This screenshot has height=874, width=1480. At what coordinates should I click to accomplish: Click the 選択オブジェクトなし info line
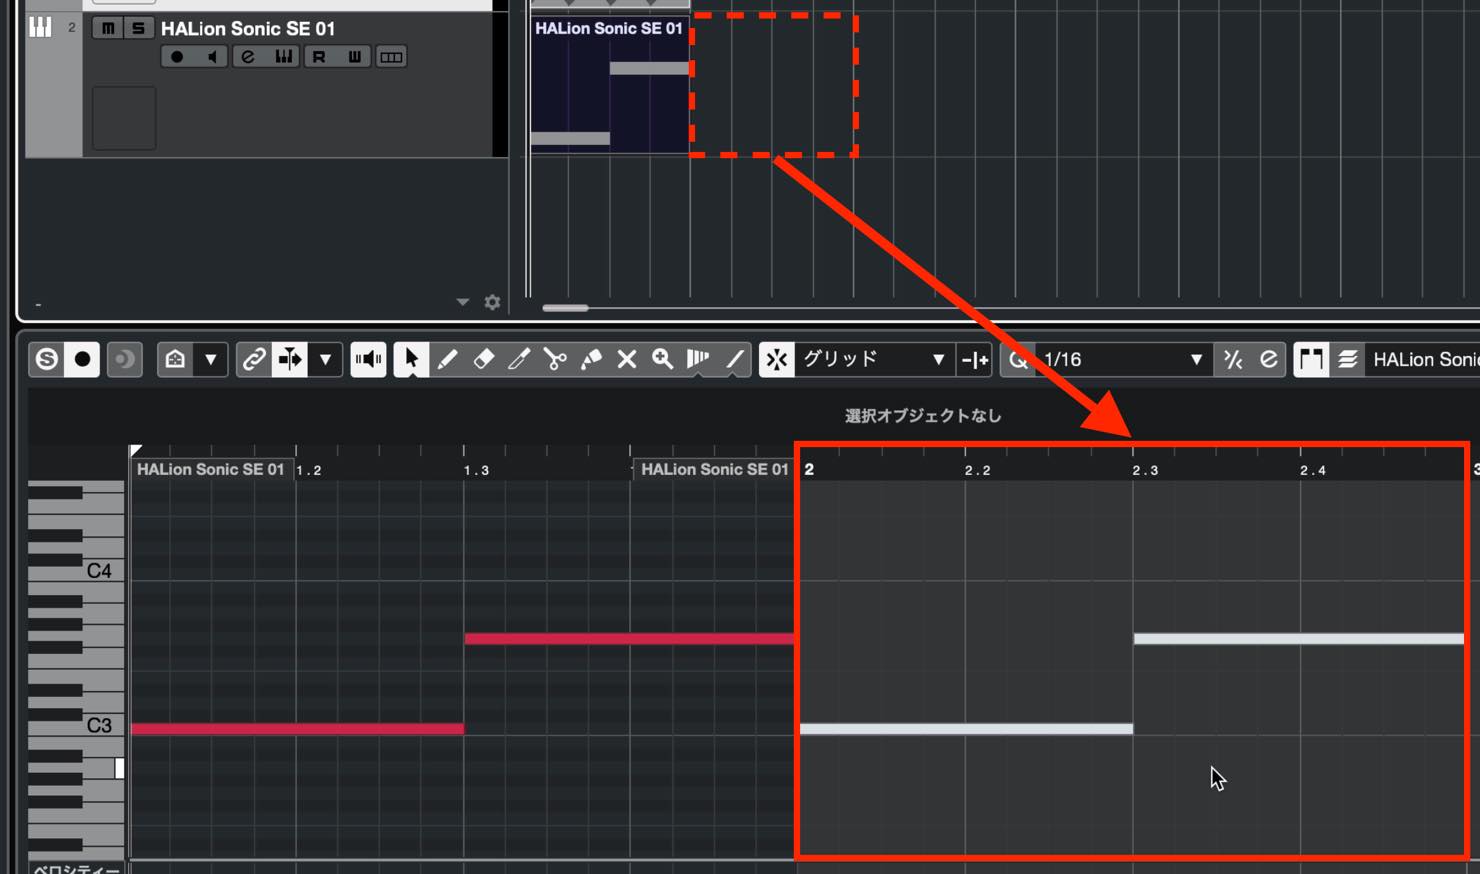coord(923,416)
